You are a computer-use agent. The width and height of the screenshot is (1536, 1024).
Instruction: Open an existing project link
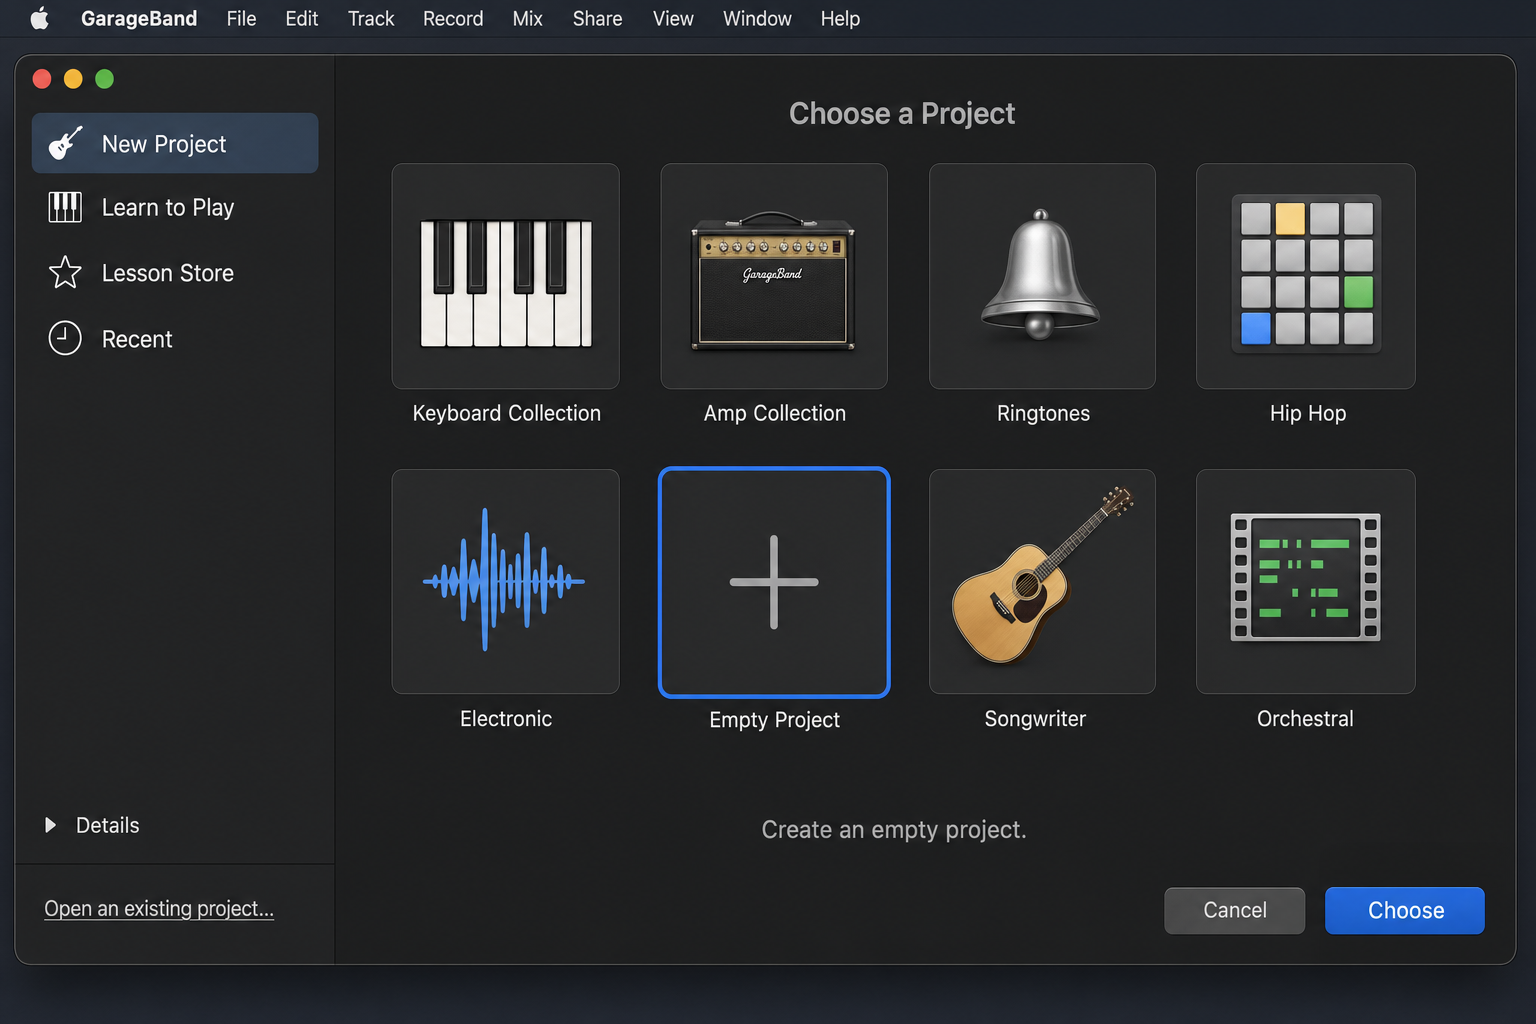tap(159, 908)
